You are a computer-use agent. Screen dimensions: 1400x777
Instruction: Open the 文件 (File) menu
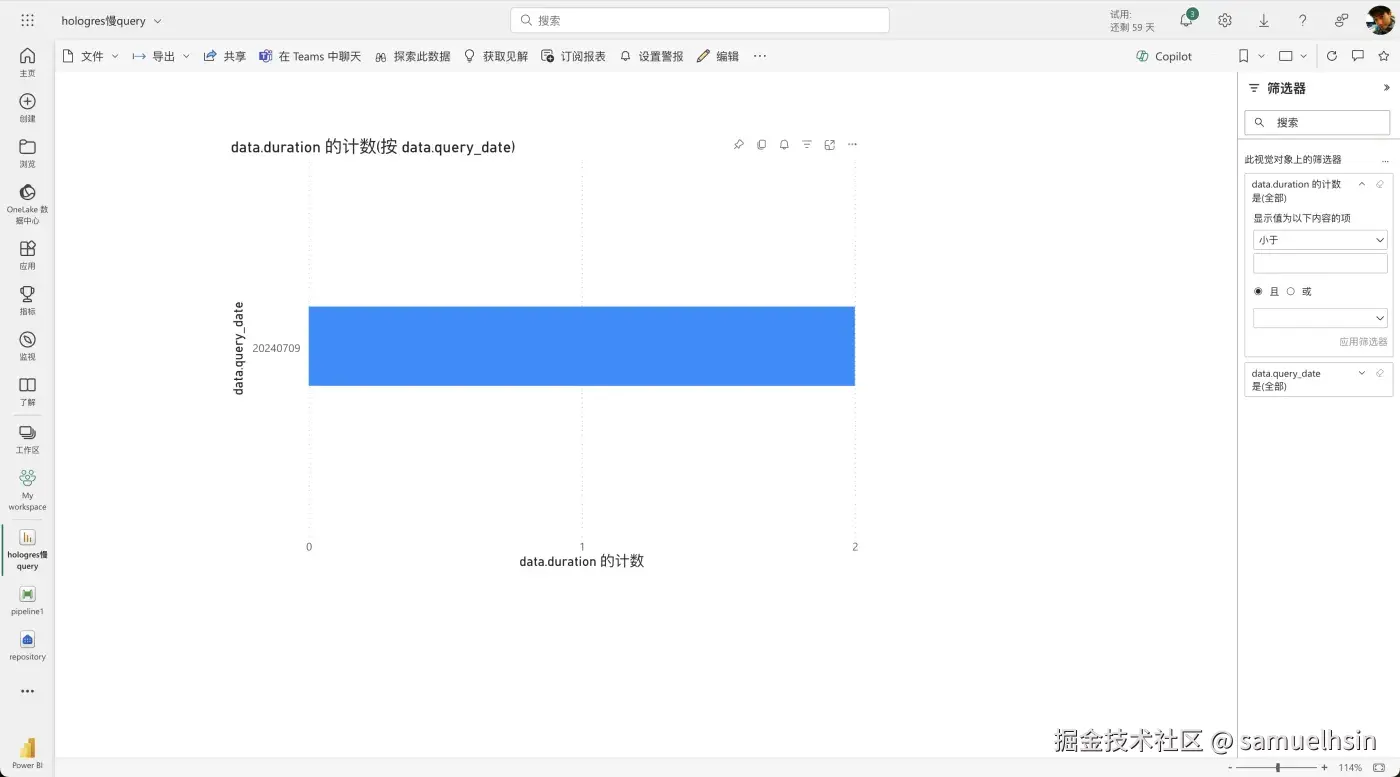91,56
